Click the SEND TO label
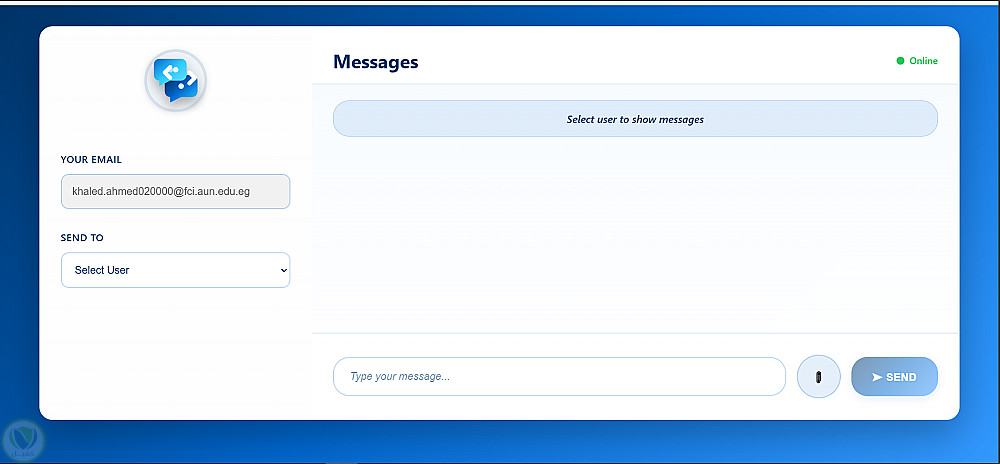Screen dimensions: 1000x464 pyautogui.click(x=82, y=238)
